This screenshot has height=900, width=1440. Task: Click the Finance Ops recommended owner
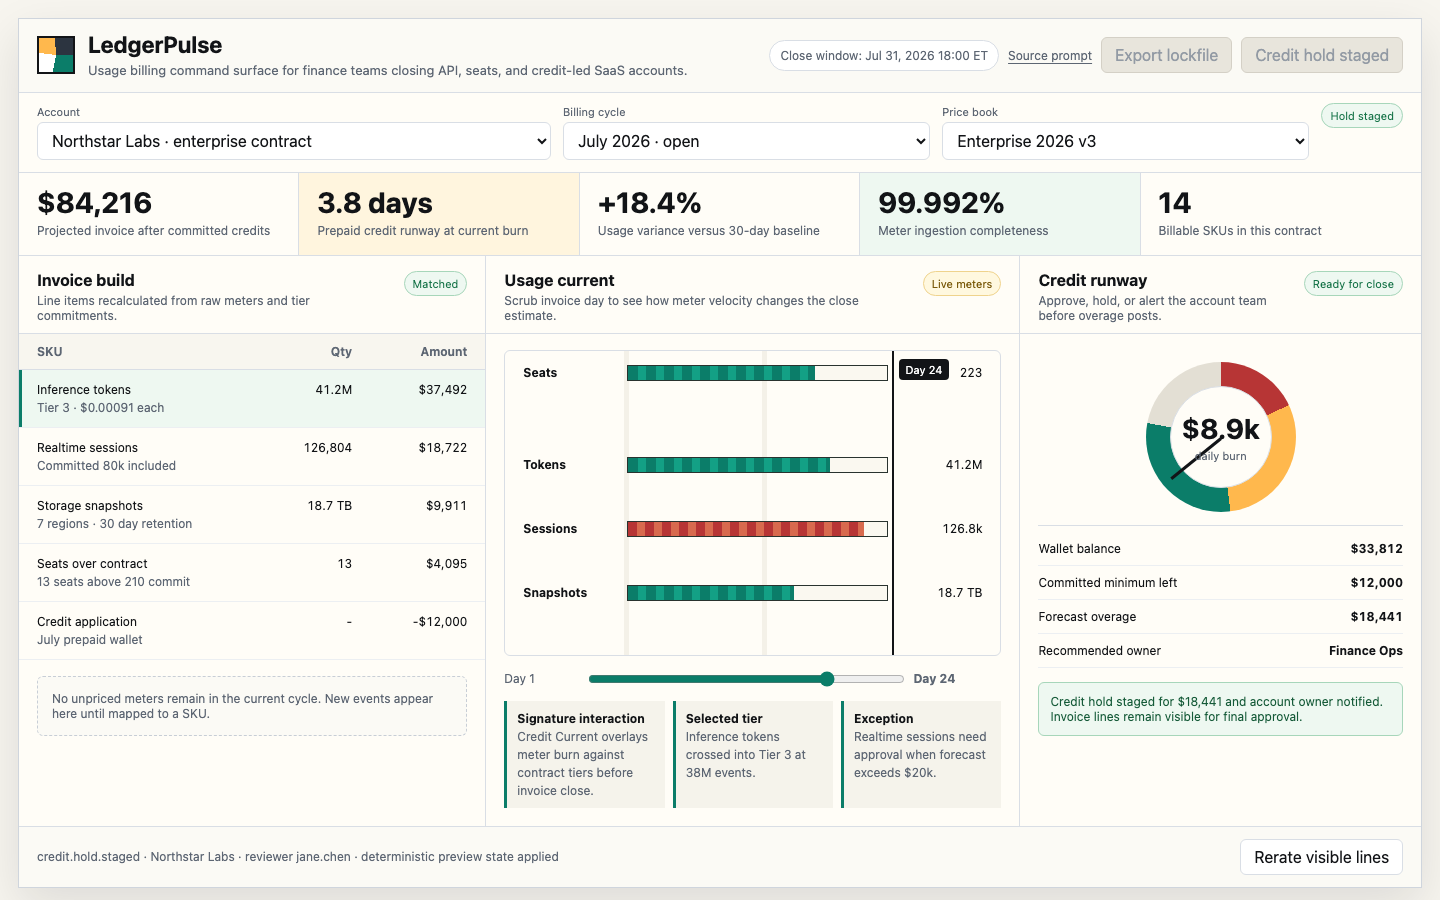[x=1365, y=651]
